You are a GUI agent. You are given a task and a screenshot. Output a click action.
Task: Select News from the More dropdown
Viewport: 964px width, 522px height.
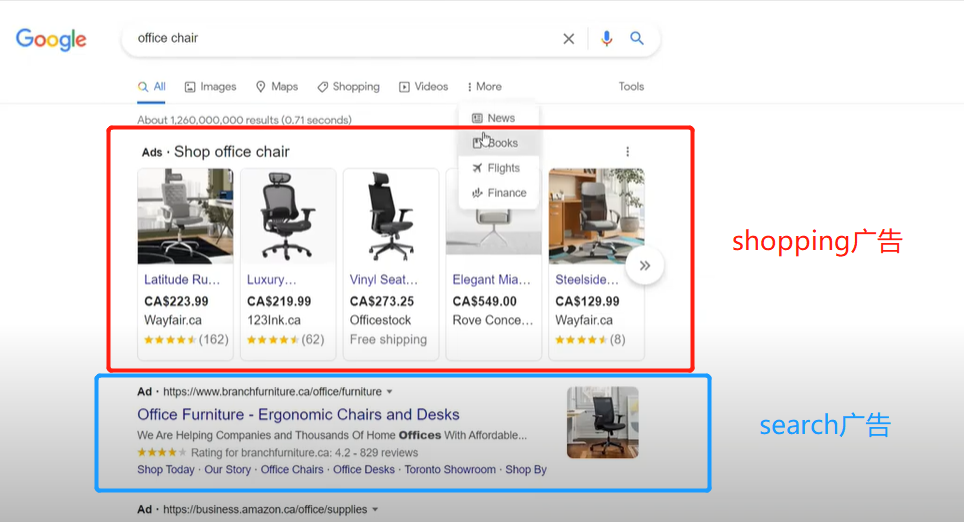[x=500, y=118]
